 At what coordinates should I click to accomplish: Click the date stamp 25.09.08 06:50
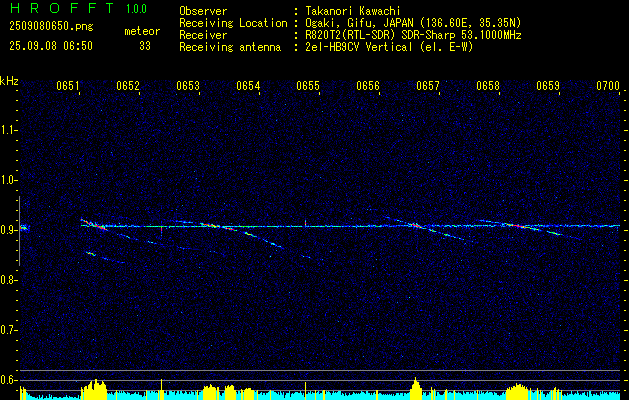(51, 46)
